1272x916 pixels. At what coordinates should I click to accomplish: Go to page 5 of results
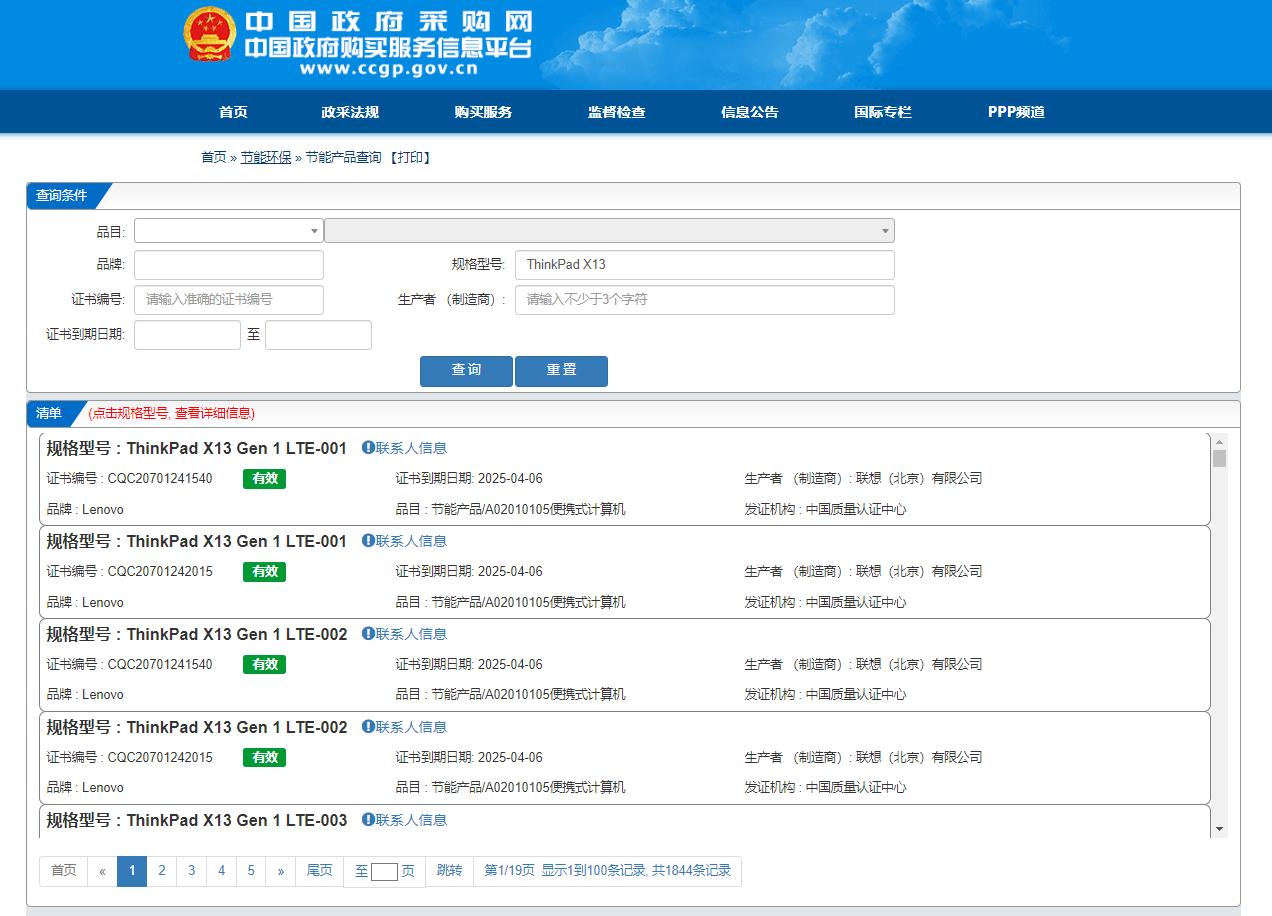tap(251, 871)
